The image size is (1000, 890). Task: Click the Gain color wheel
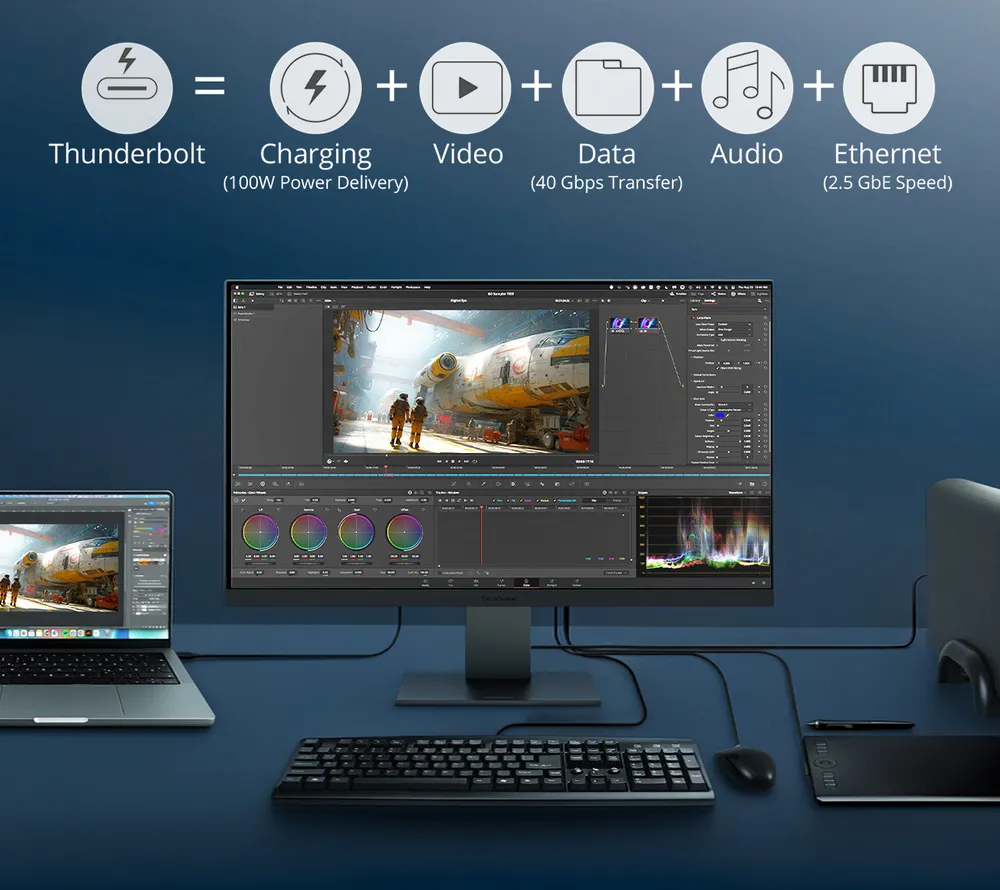[356, 531]
